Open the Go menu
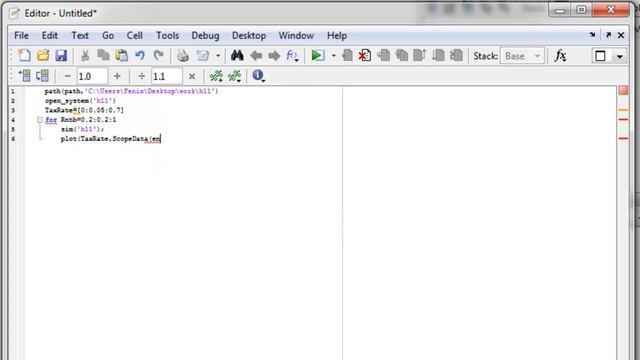This screenshot has width=640, height=360. pyautogui.click(x=108, y=36)
